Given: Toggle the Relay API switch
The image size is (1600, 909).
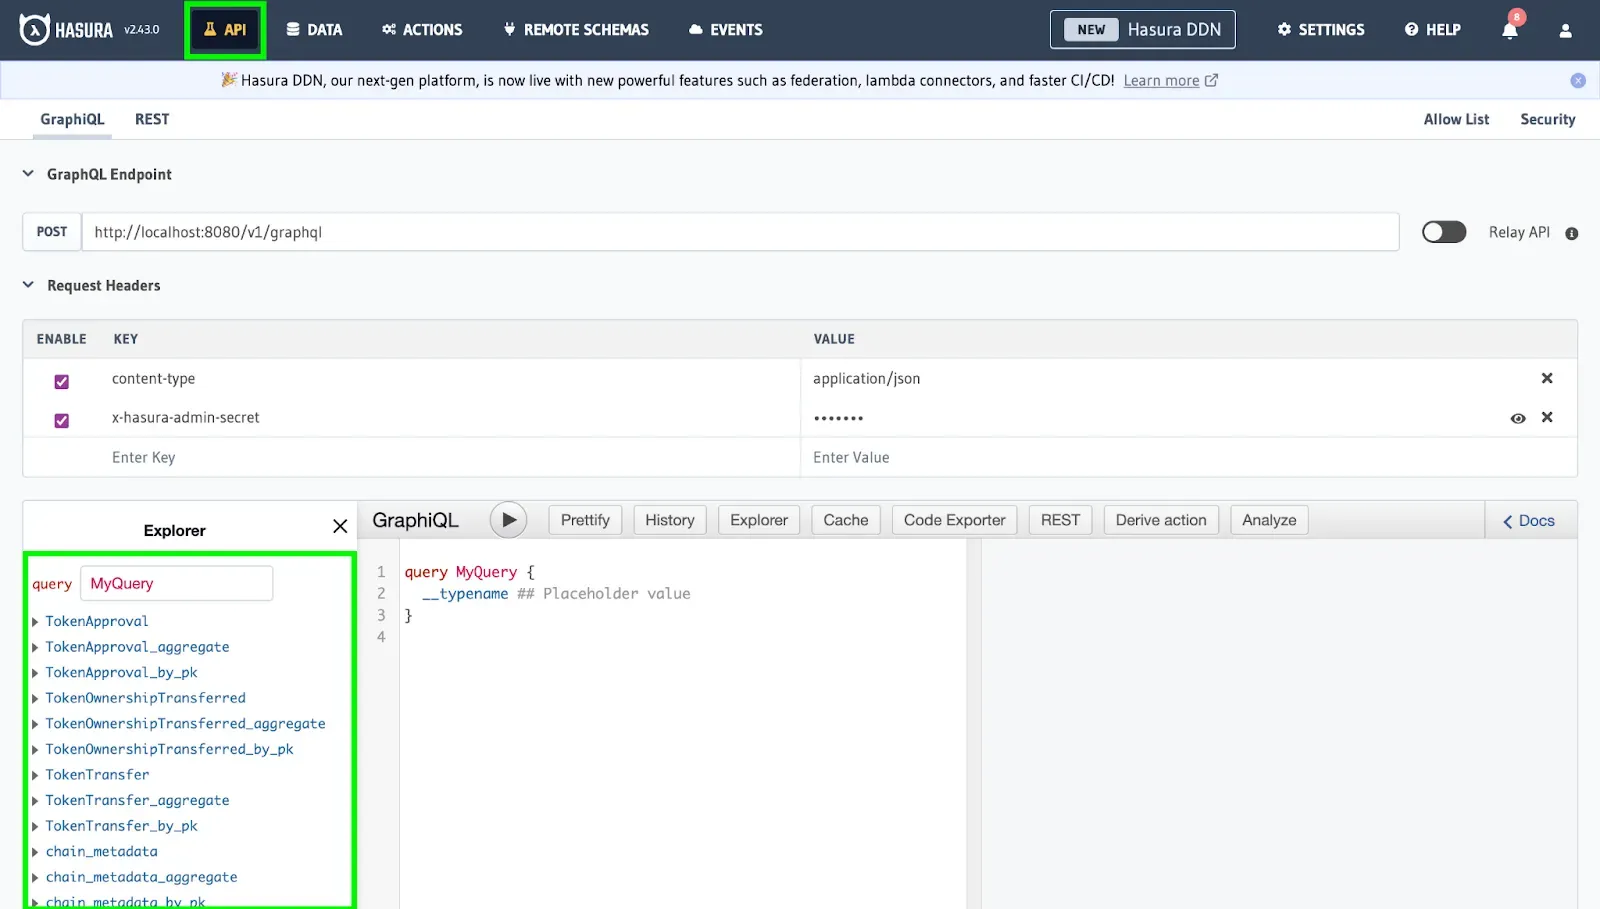Looking at the screenshot, I should (x=1444, y=232).
